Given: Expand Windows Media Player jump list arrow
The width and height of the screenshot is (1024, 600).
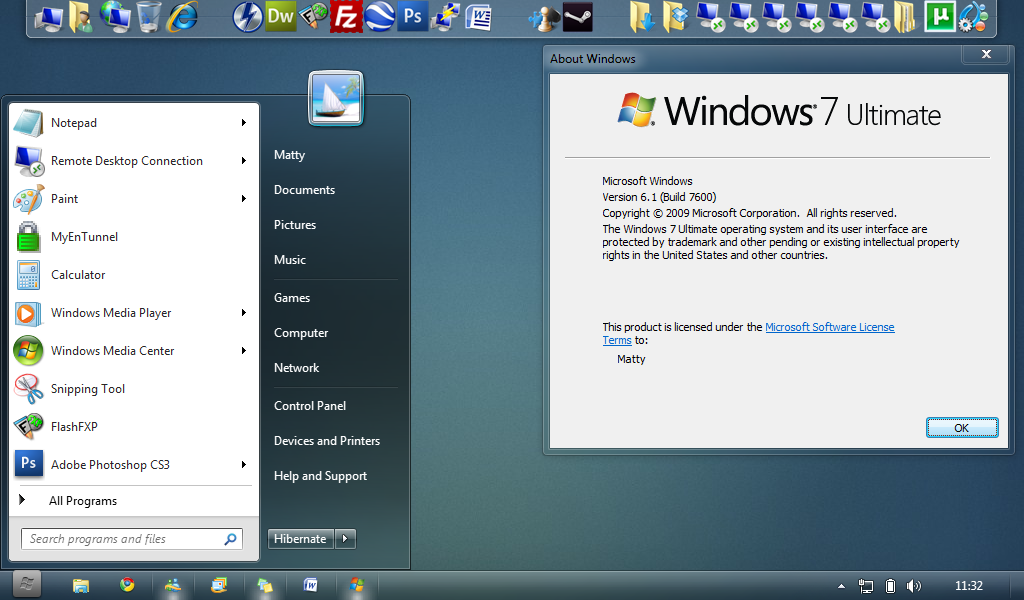Looking at the screenshot, I should pyautogui.click(x=244, y=313).
